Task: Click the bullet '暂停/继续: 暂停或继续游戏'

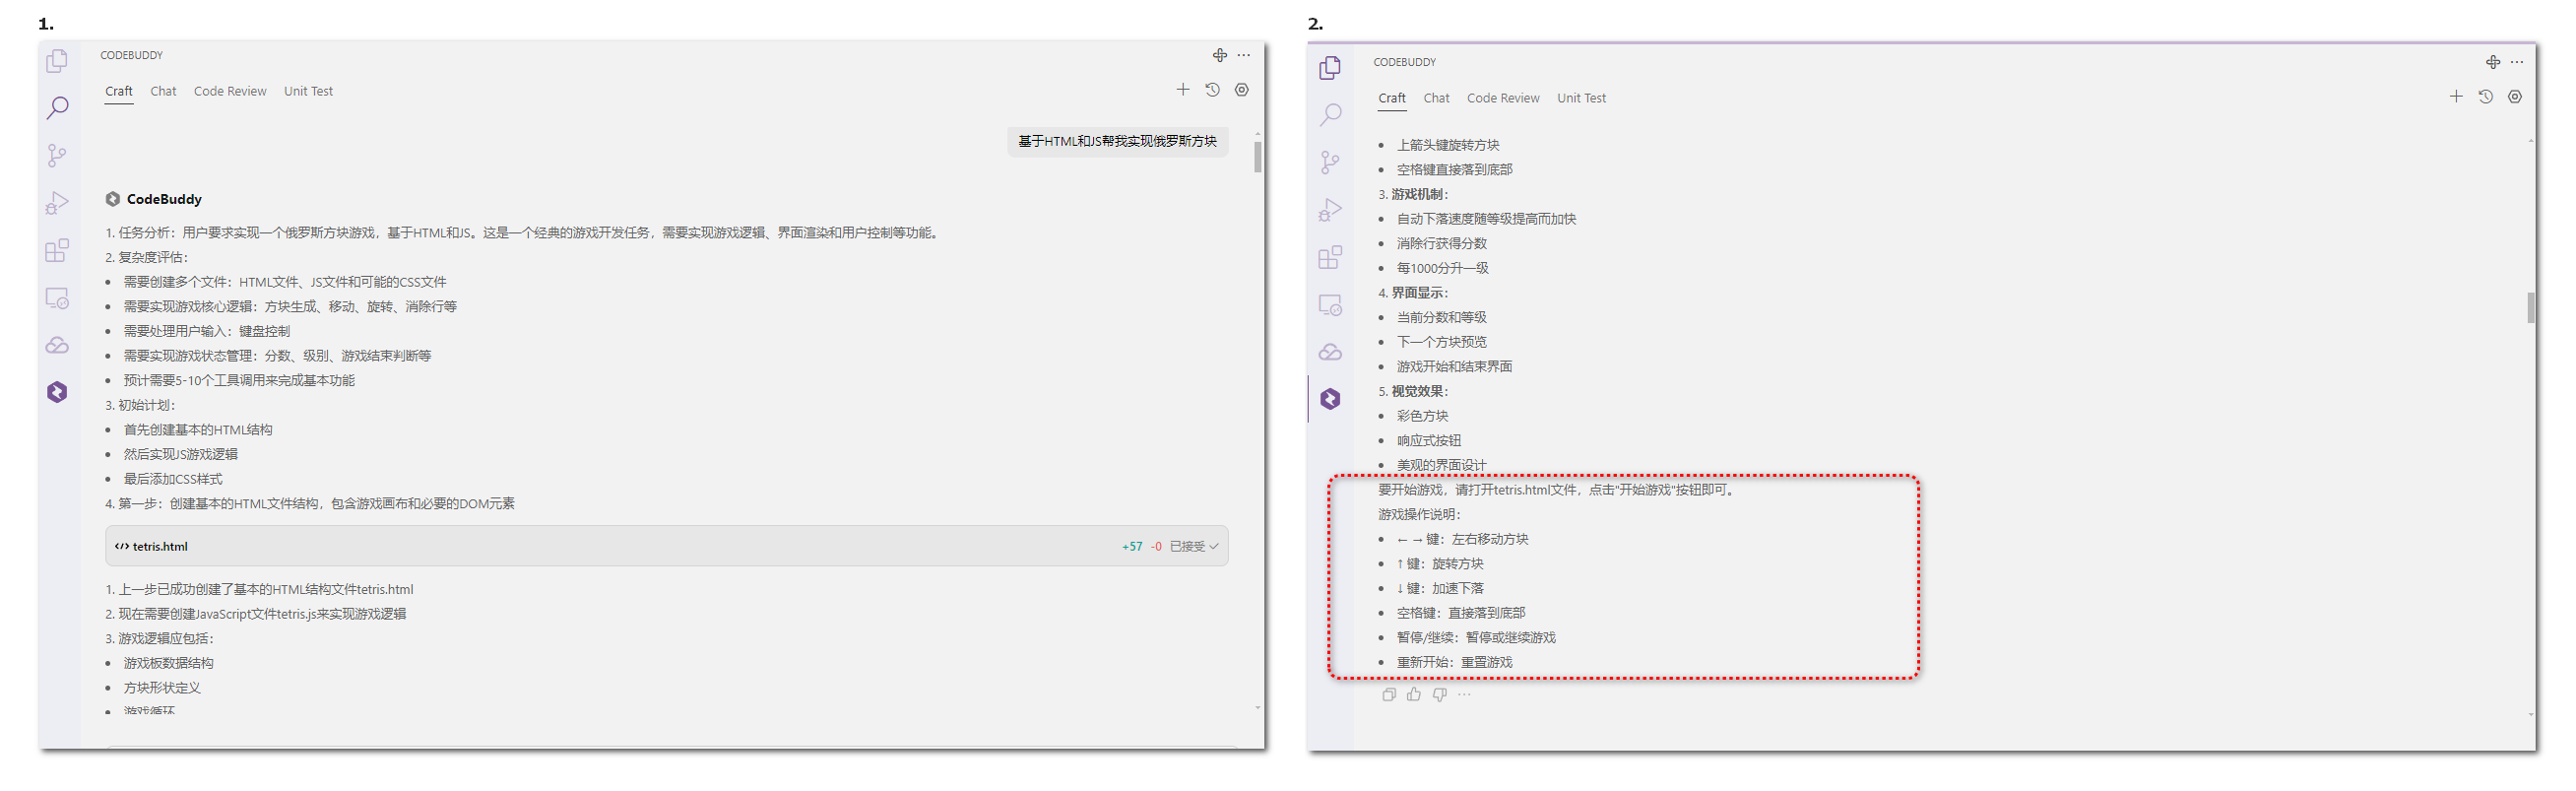Action: coord(1476,637)
